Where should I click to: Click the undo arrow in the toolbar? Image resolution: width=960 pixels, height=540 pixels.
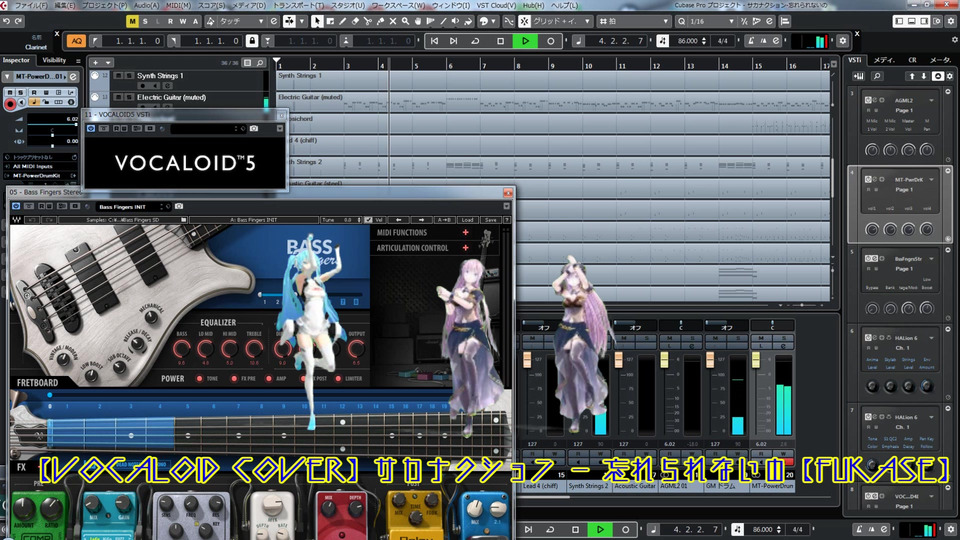pos(6,21)
